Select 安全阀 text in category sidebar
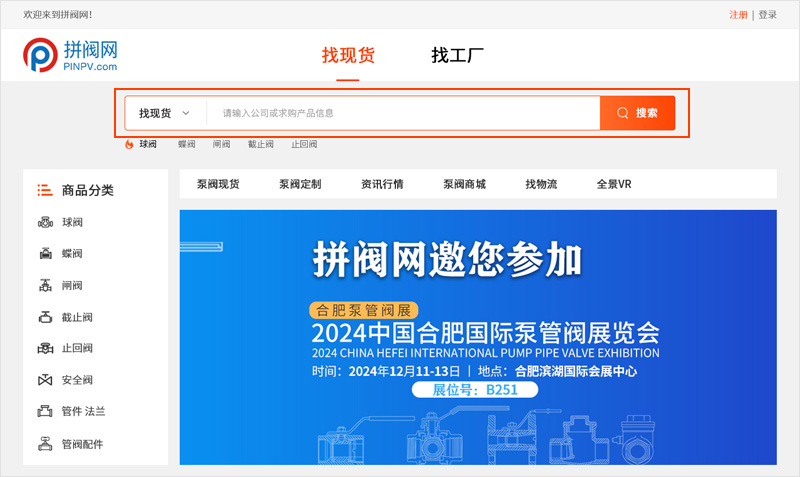The width and height of the screenshot is (800, 477). click(77, 380)
